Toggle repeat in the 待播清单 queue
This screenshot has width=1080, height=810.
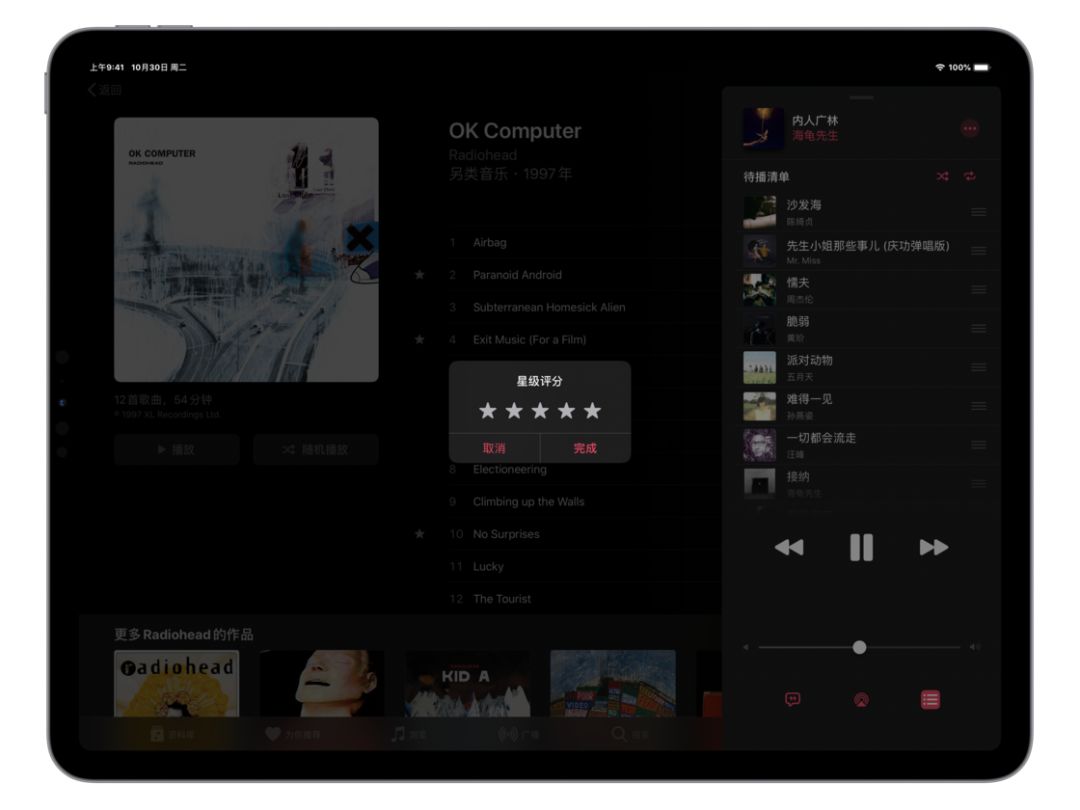point(970,176)
